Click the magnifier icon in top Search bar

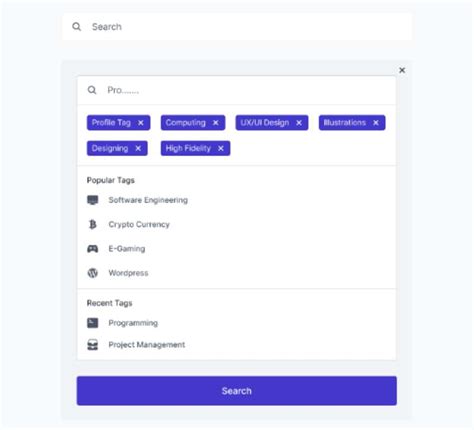[x=77, y=27]
